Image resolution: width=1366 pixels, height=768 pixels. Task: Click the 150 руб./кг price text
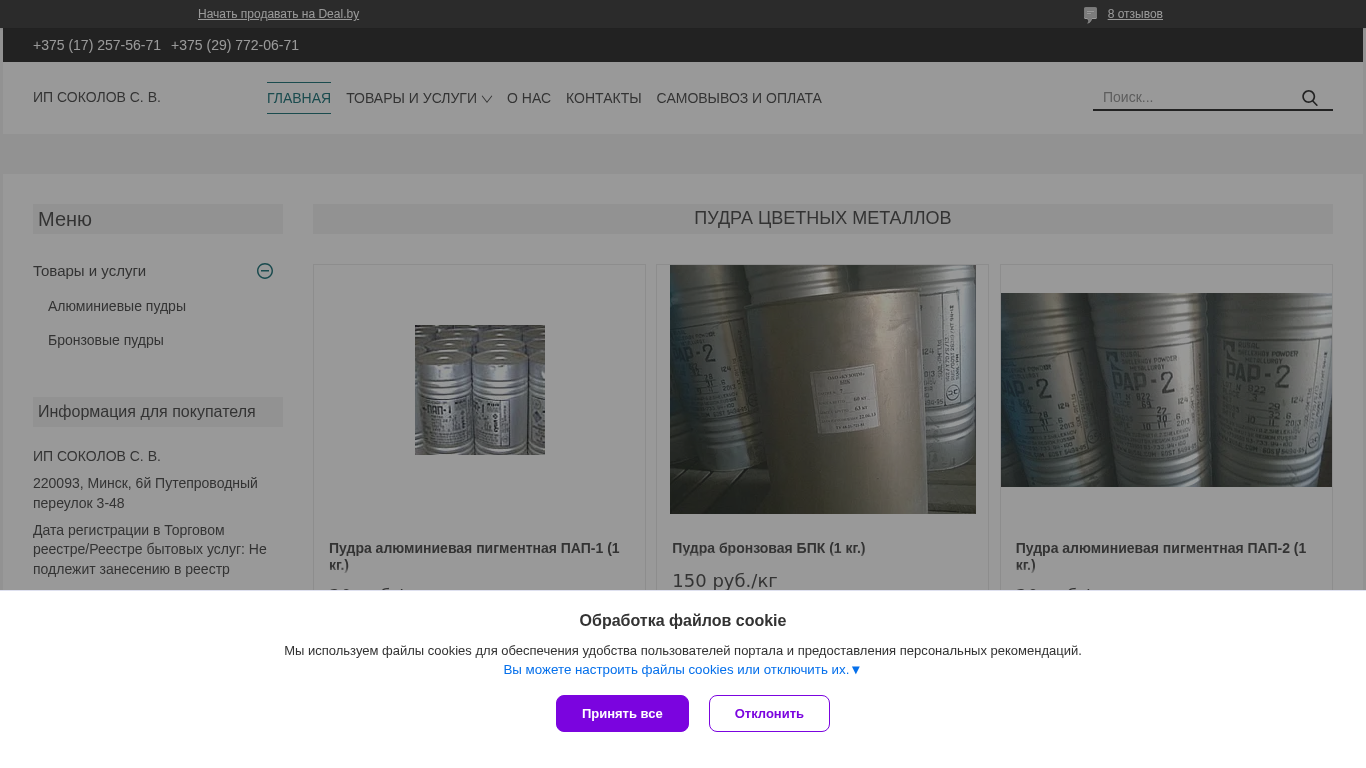[725, 581]
